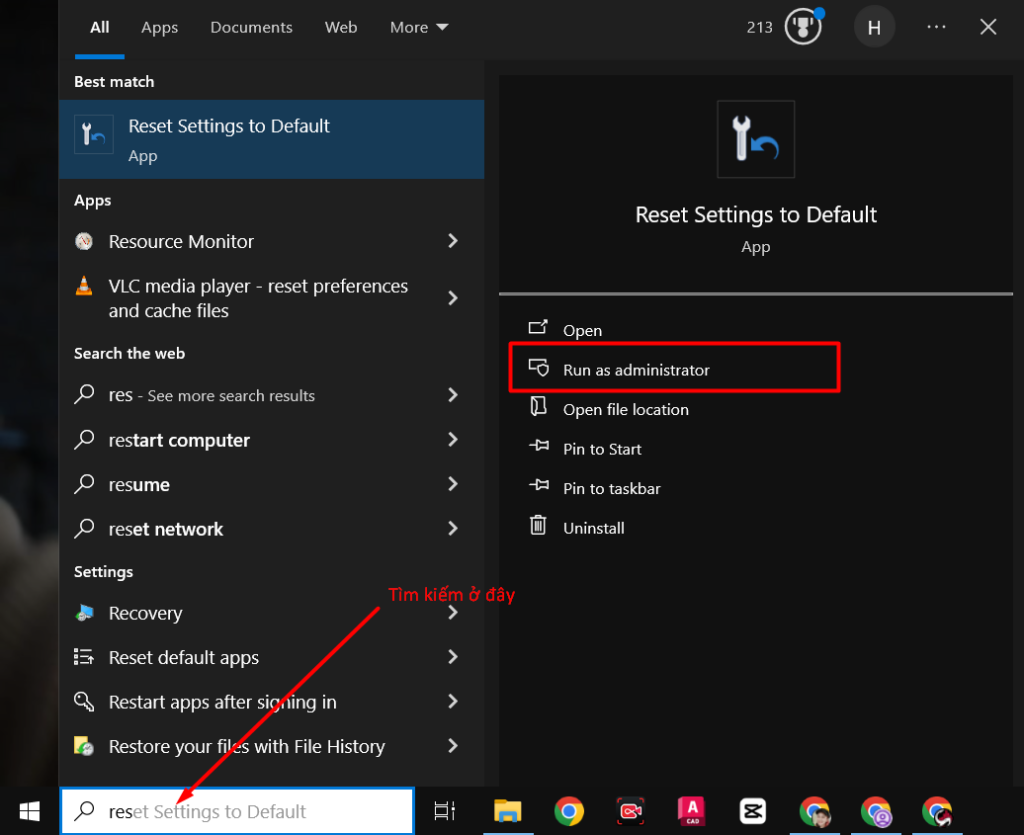Screen dimensions: 1024x835
Task: Open Task View from the taskbar
Action: [445, 811]
